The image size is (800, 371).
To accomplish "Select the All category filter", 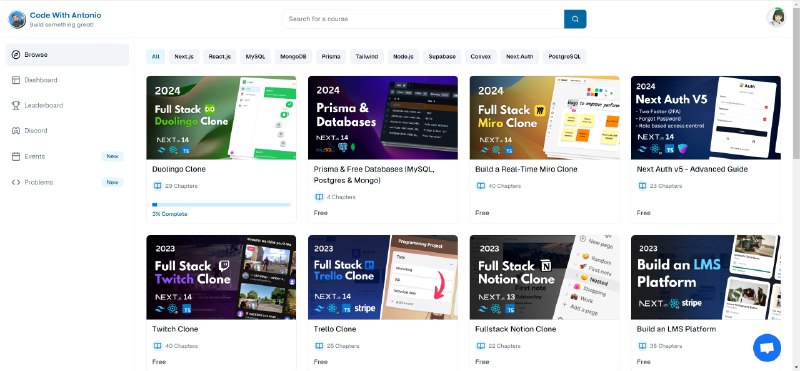I will tap(156, 57).
